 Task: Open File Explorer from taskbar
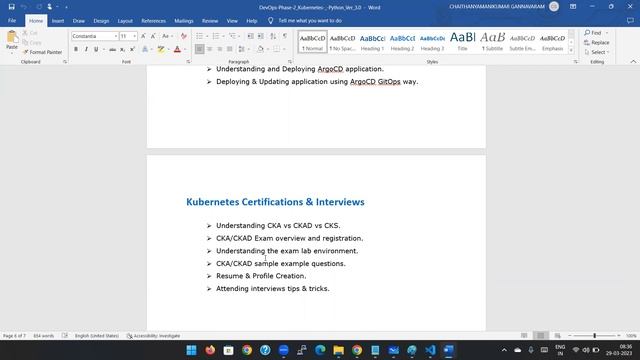coord(338,350)
